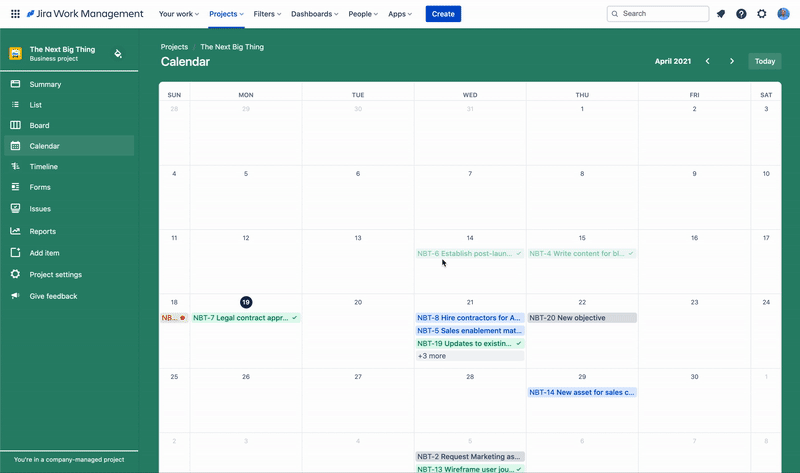Click the Today button
This screenshot has height=473, width=800.
(x=765, y=61)
